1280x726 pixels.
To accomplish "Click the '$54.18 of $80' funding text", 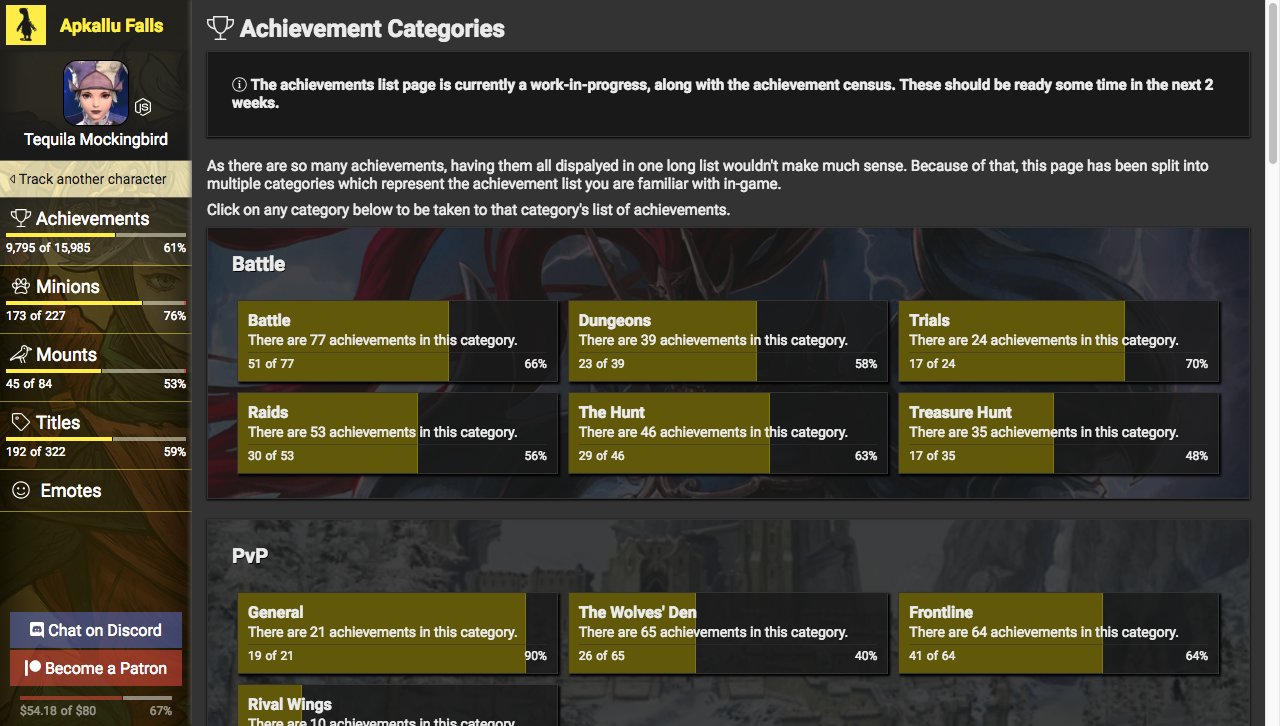I will [58, 711].
